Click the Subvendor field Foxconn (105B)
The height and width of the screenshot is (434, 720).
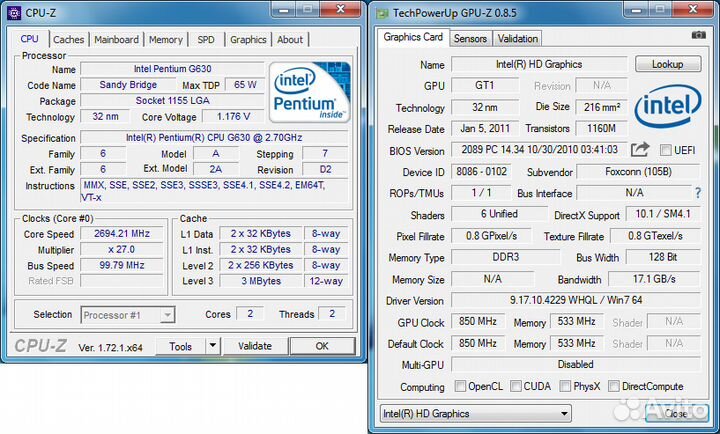click(638, 172)
